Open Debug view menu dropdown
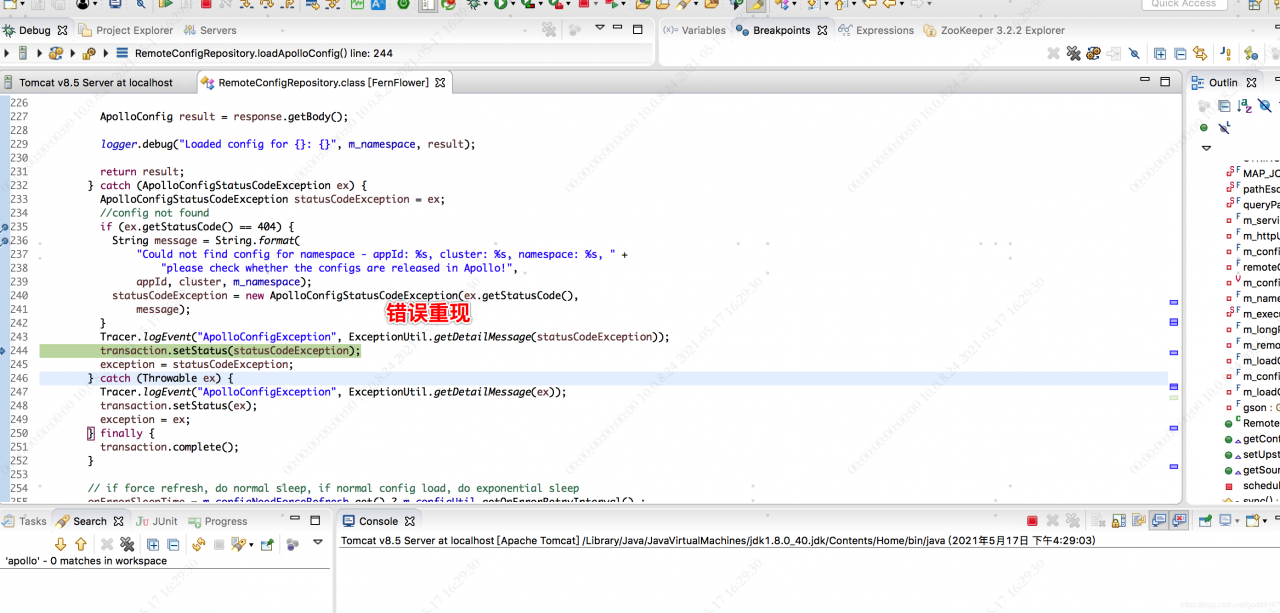Viewport: 1280px width, 613px height. tap(599, 27)
